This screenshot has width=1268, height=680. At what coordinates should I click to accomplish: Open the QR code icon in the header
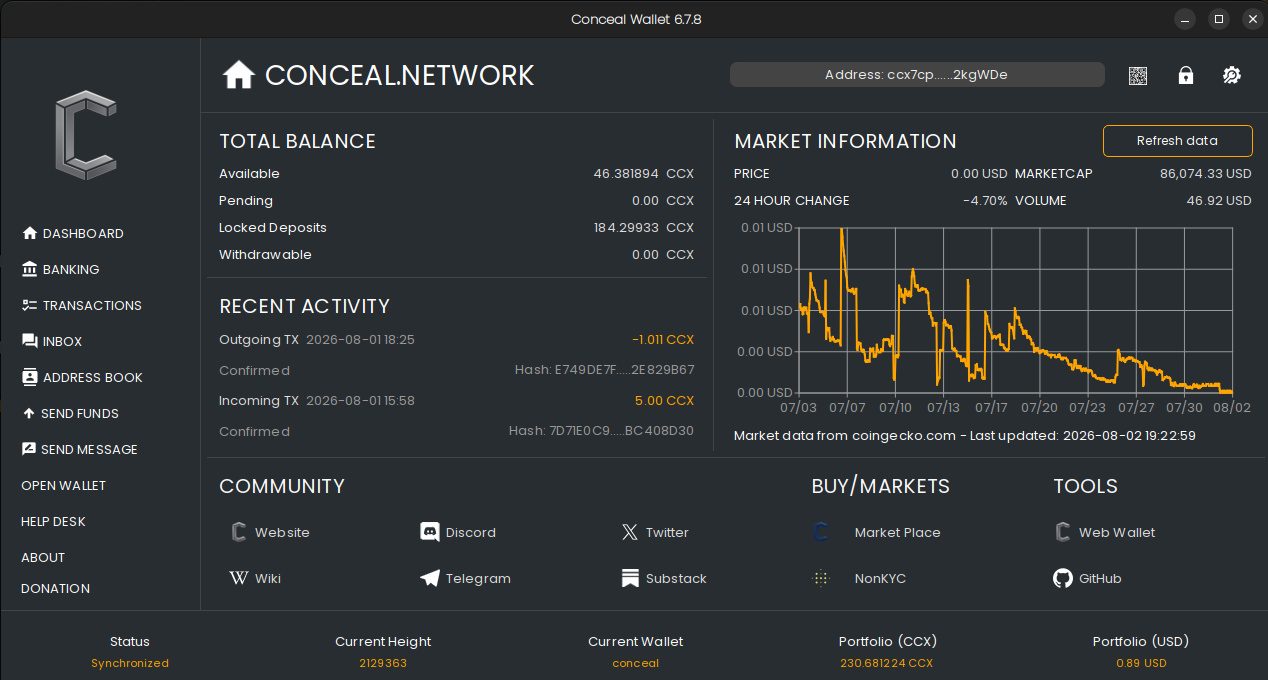coord(1138,75)
